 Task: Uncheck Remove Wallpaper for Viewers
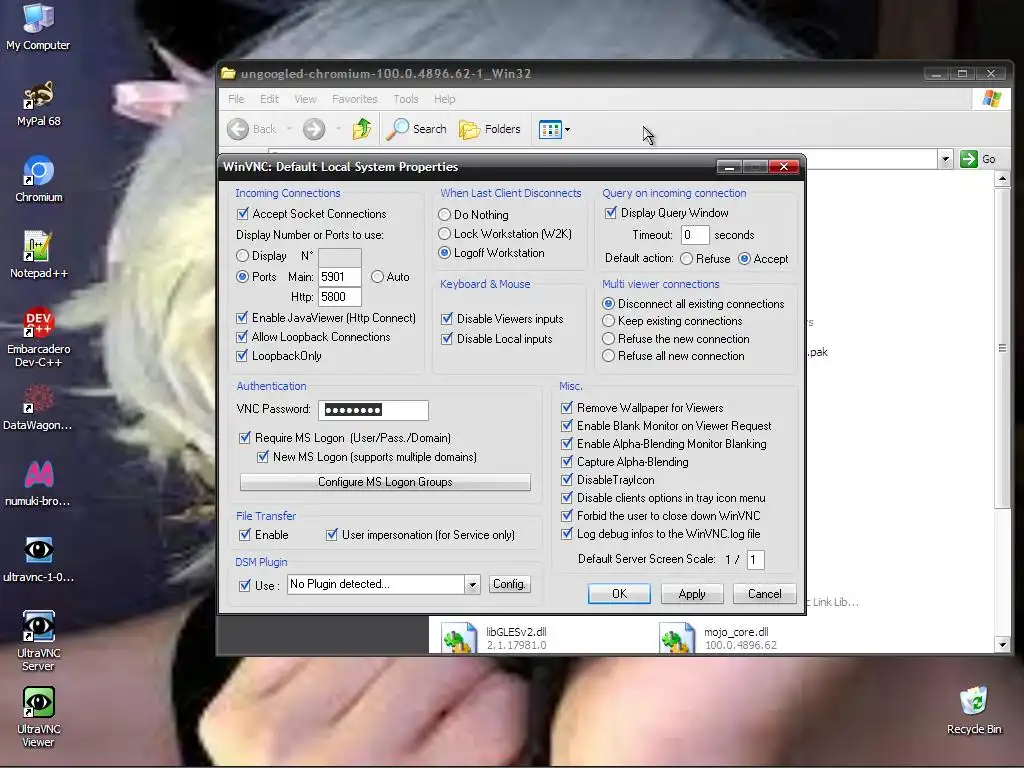tap(567, 408)
